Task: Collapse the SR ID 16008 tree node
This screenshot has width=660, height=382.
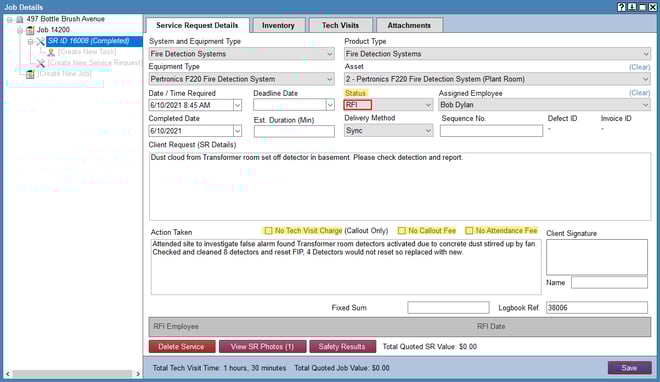Action: coord(30,41)
